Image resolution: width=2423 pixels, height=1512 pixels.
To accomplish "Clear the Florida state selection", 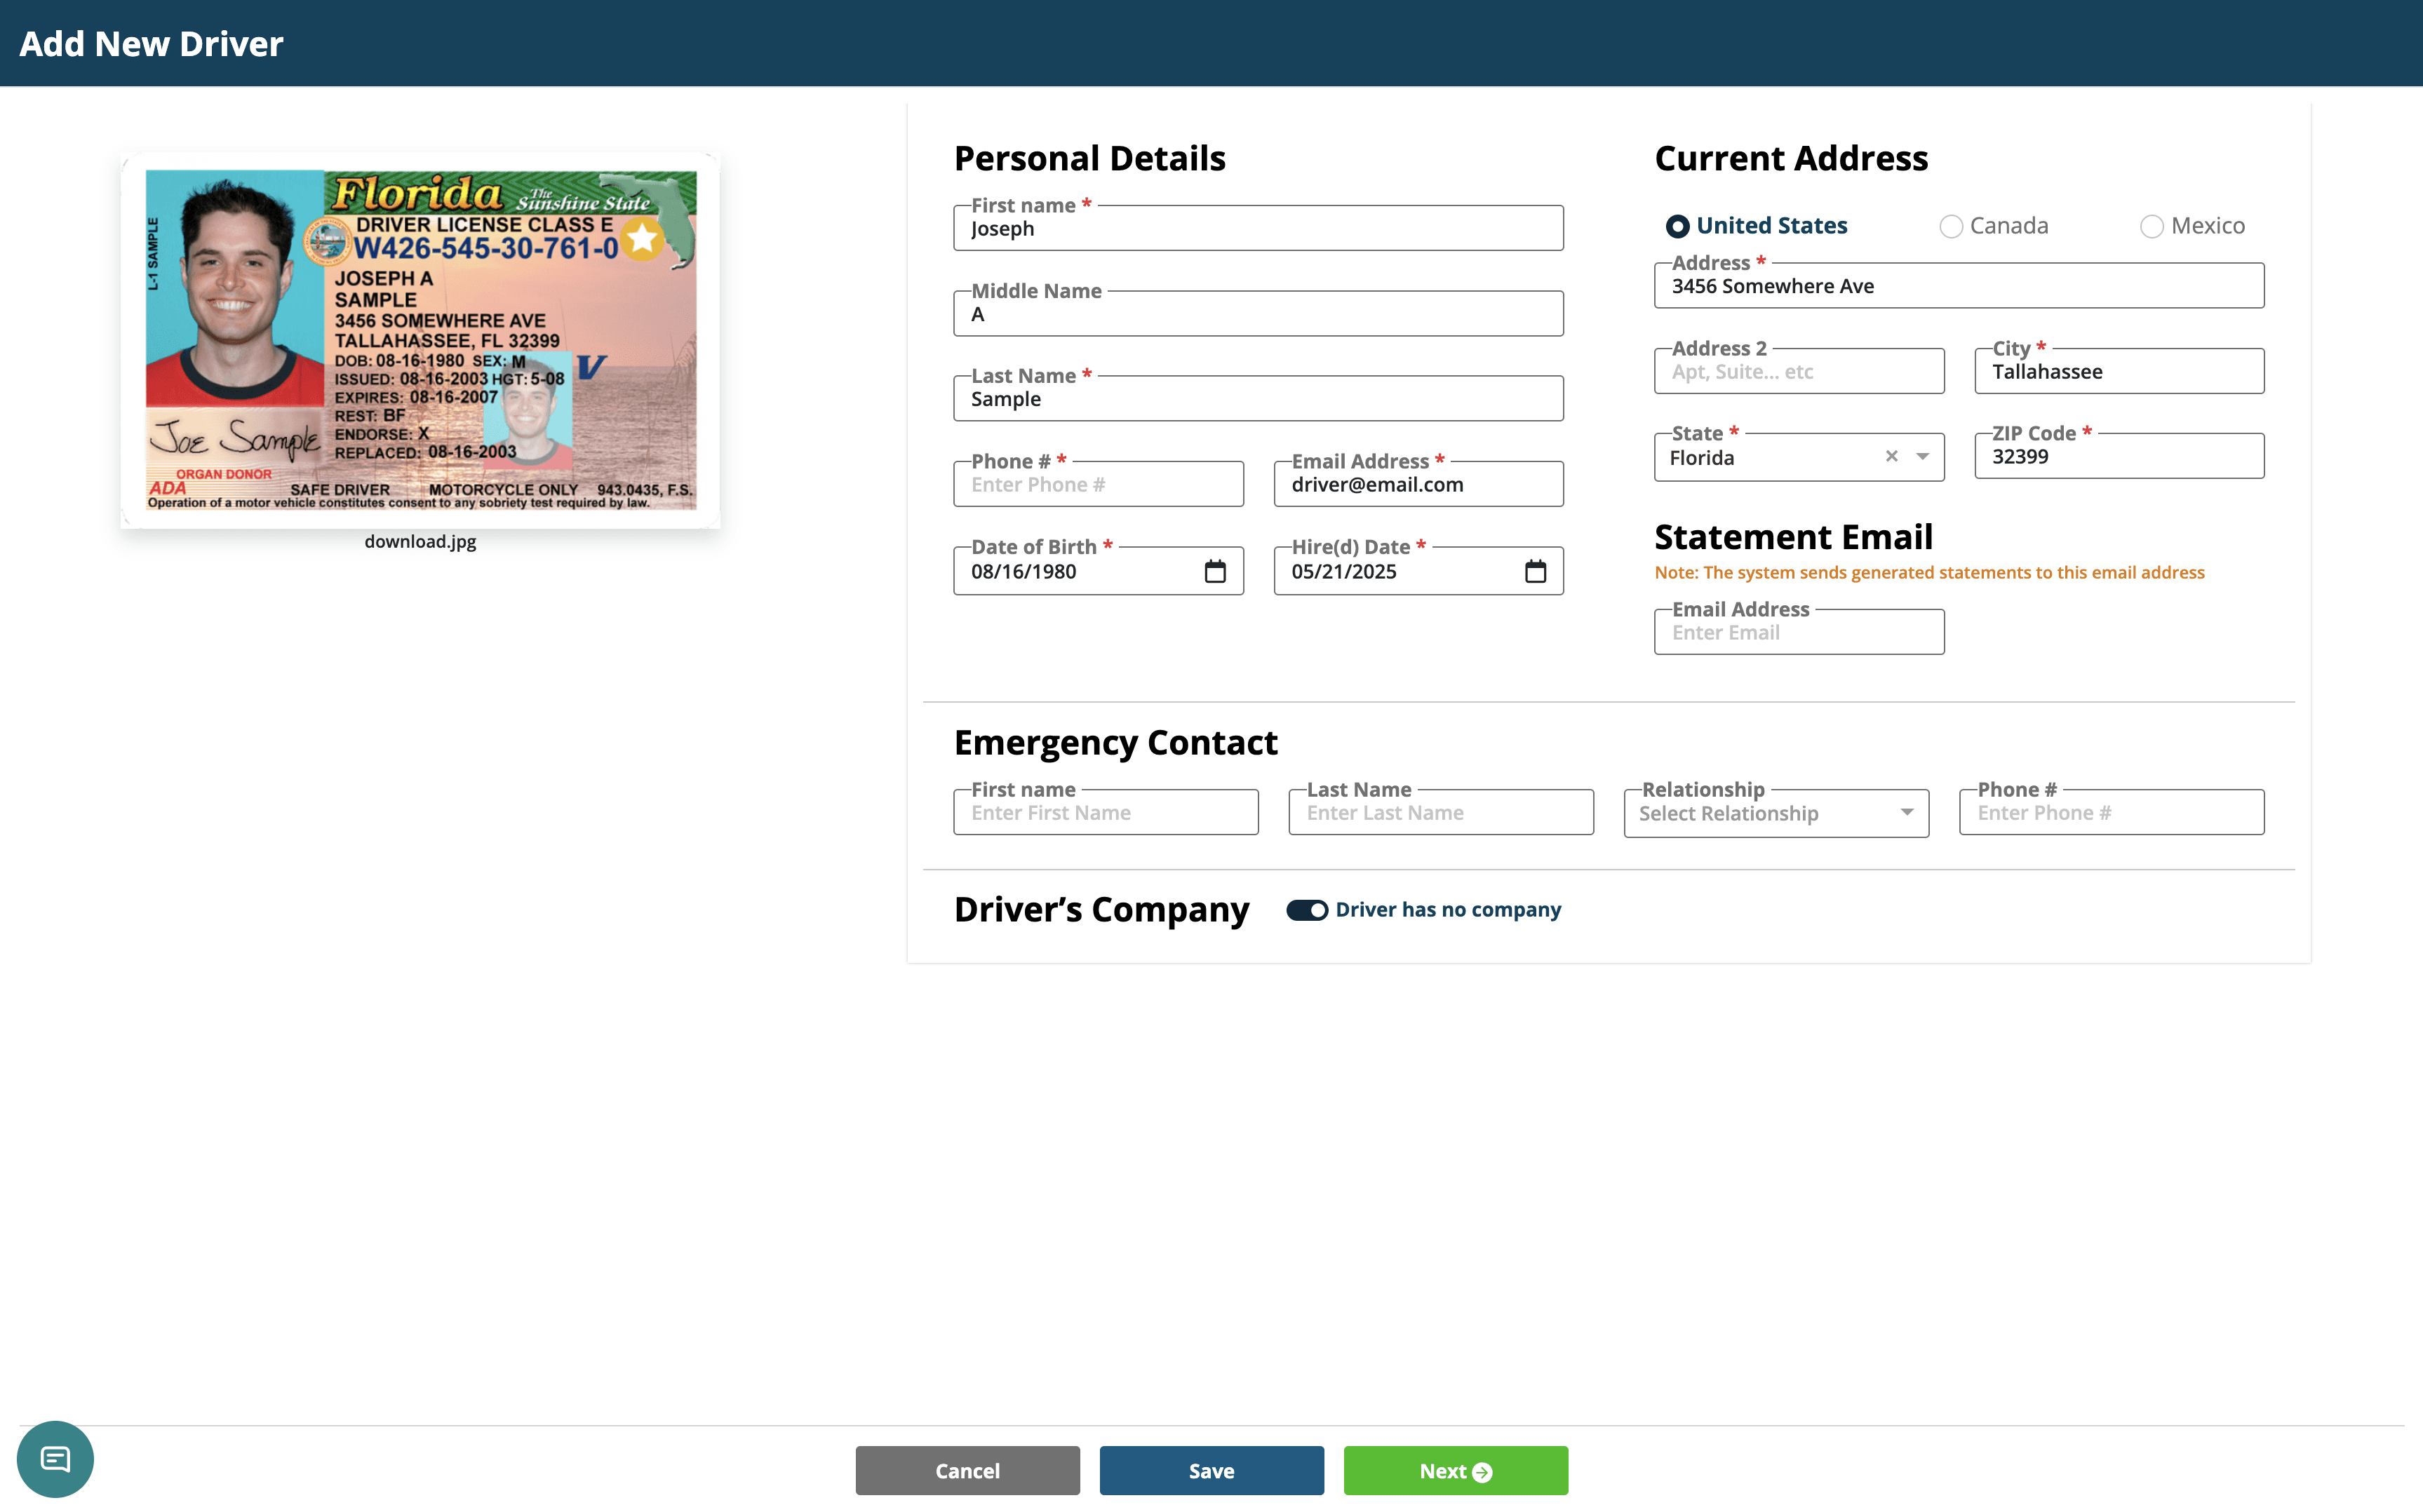I will point(1891,456).
